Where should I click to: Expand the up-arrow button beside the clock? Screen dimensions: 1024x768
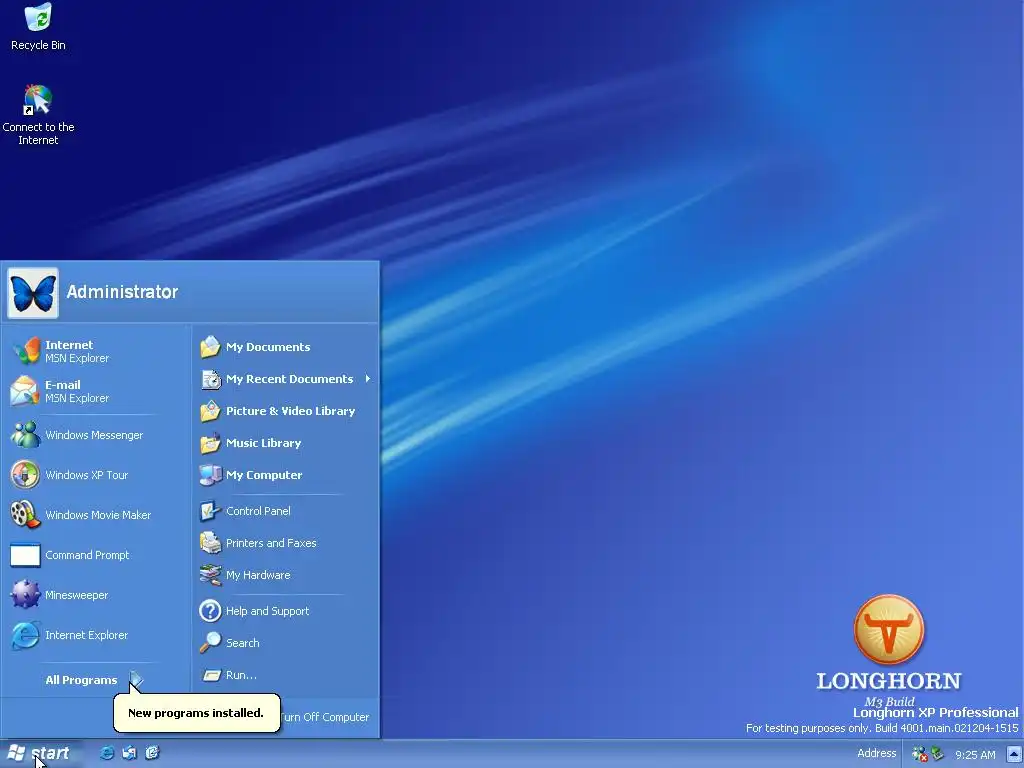(x=1014, y=755)
